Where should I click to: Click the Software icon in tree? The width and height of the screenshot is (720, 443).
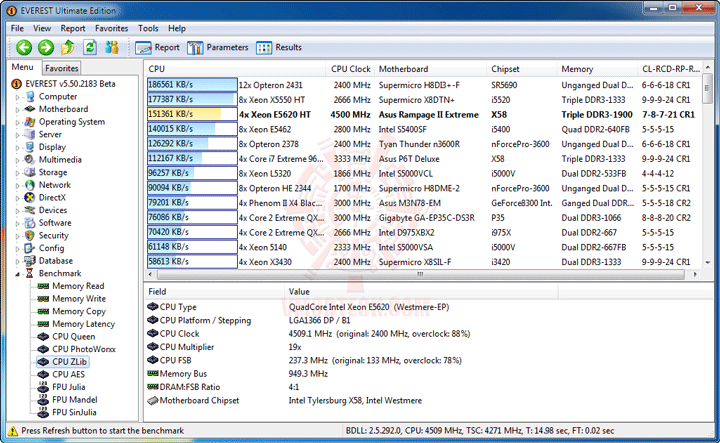30,223
